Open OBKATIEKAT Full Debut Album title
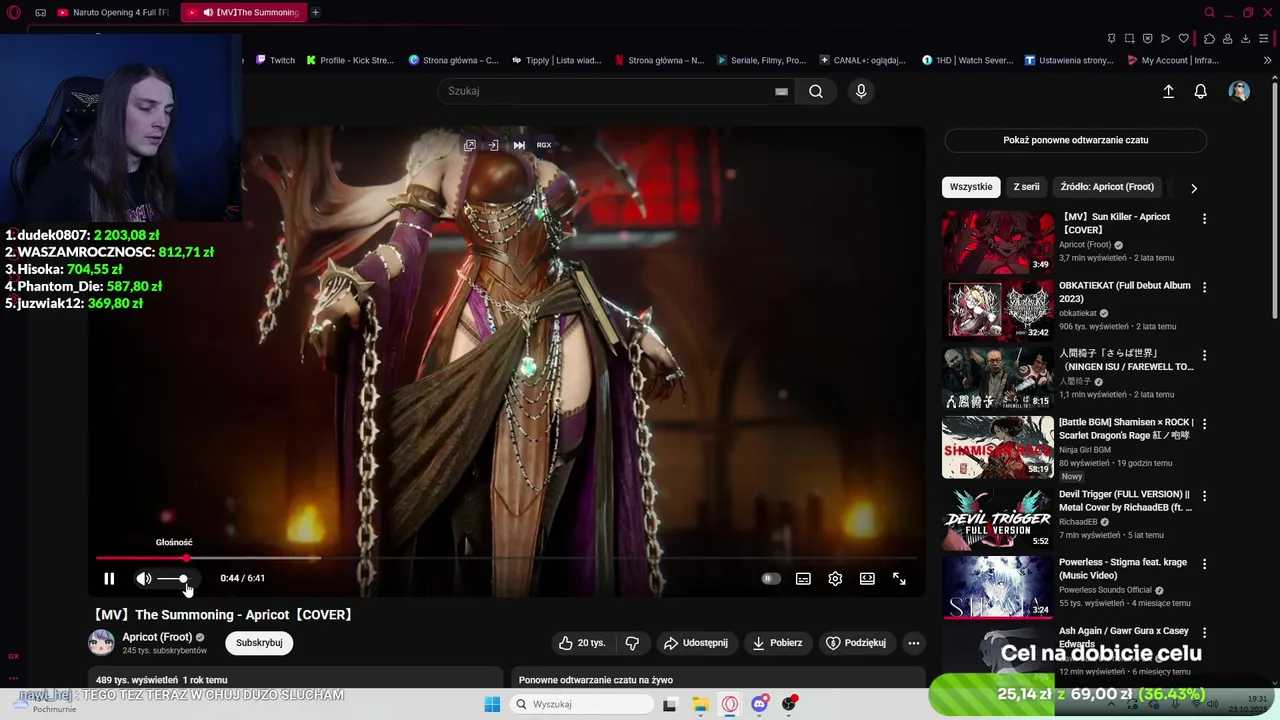 1124,292
